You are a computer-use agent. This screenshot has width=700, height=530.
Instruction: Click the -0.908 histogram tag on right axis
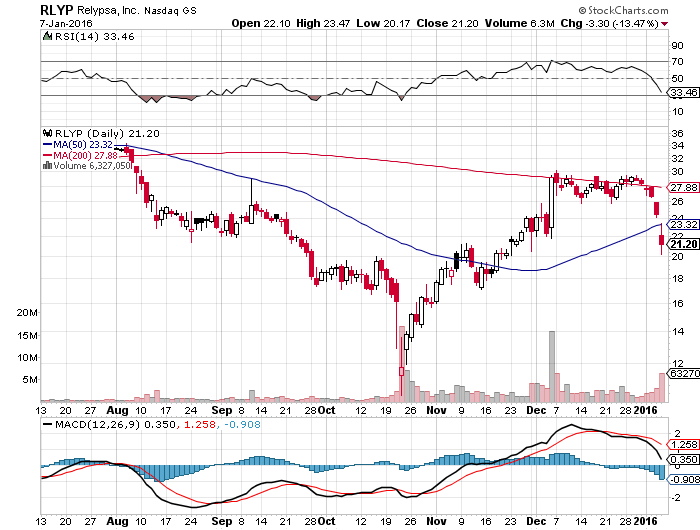pyautogui.click(x=683, y=480)
